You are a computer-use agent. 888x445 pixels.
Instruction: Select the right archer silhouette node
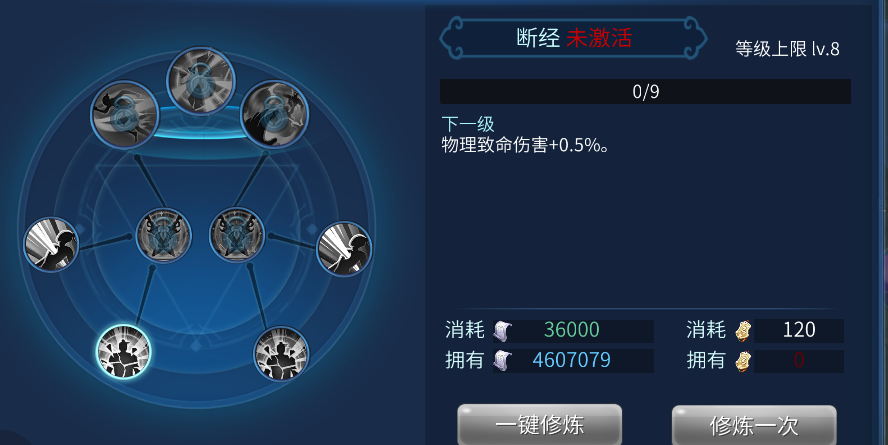click(x=344, y=249)
